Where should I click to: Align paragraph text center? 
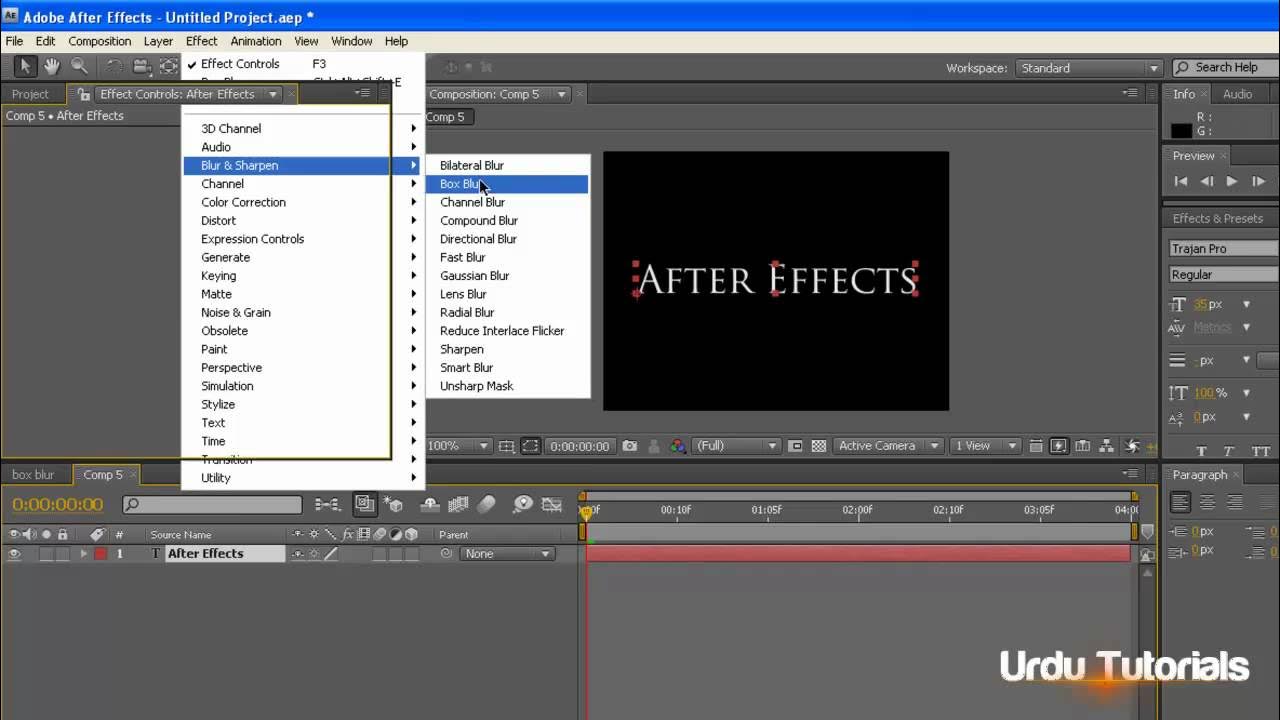1207,503
